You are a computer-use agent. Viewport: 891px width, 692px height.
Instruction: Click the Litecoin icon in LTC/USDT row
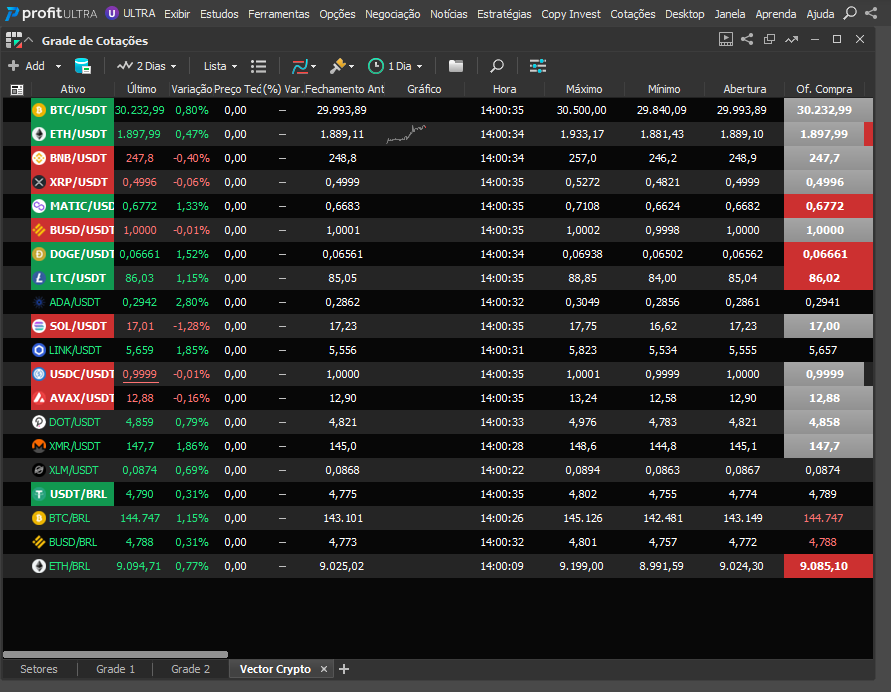click(39, 278)
